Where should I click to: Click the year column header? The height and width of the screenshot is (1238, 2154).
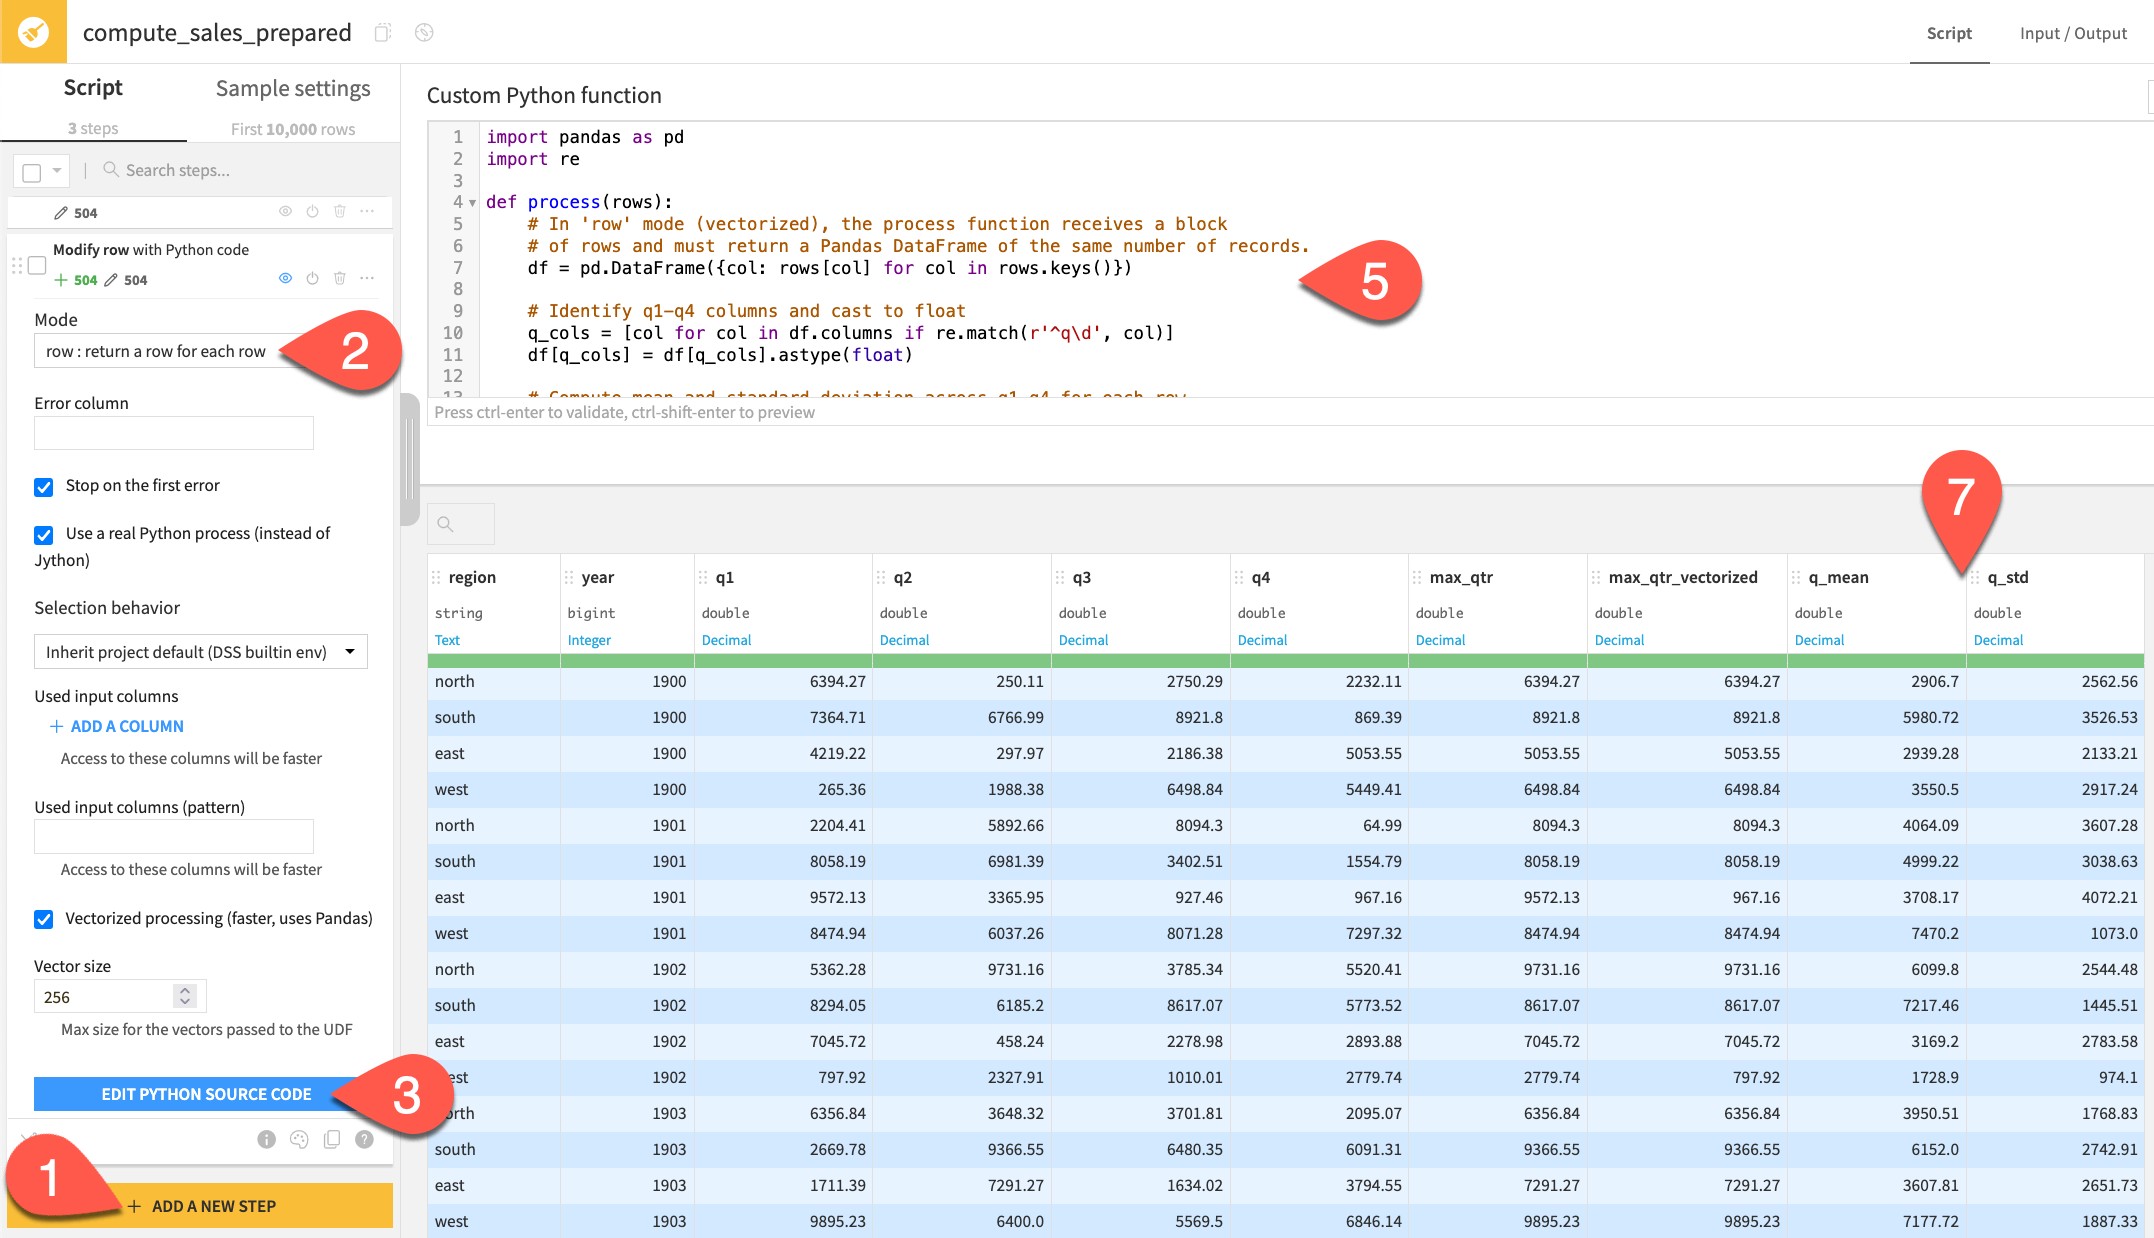coord(598,577)
